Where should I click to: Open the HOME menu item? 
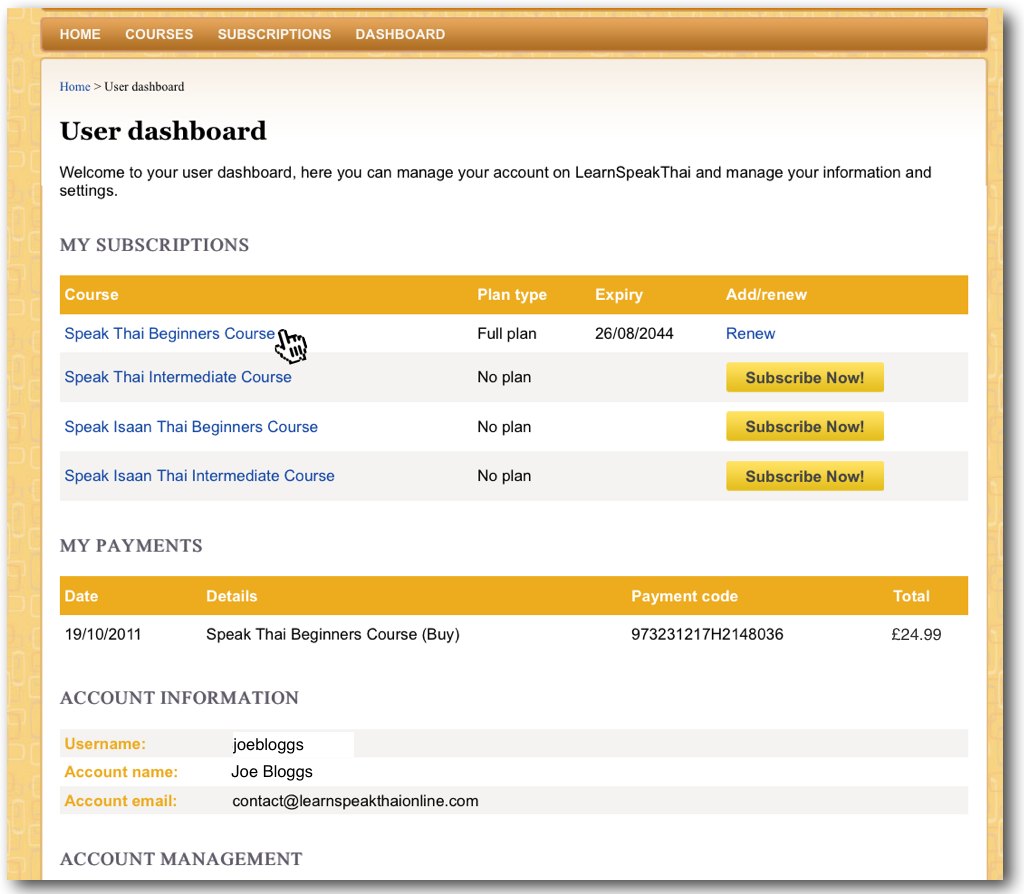click(80, 34)
